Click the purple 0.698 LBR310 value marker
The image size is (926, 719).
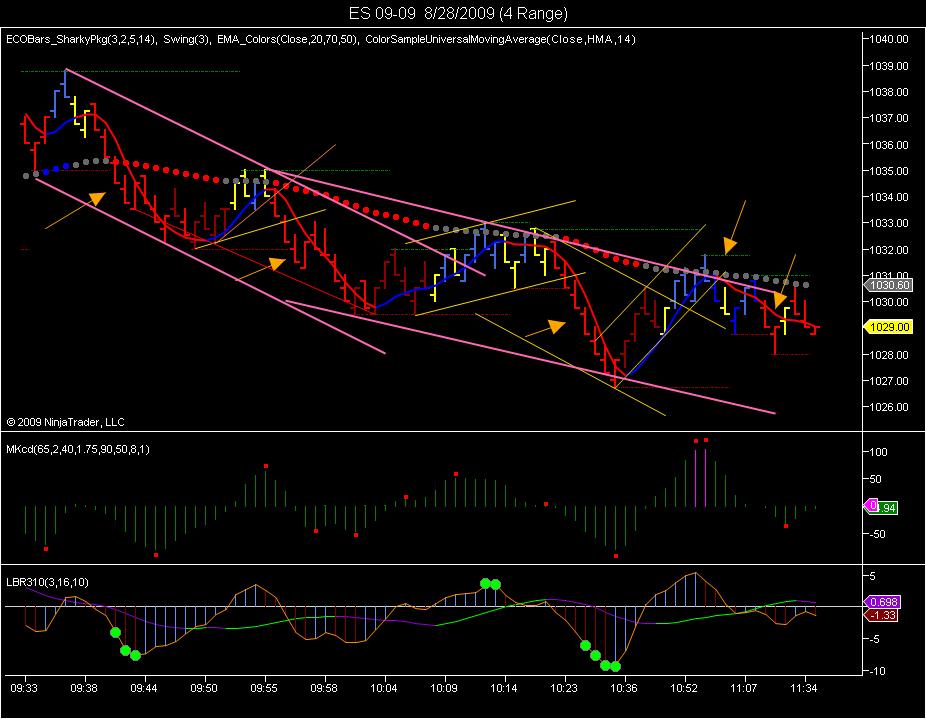(x=883, y=602)
